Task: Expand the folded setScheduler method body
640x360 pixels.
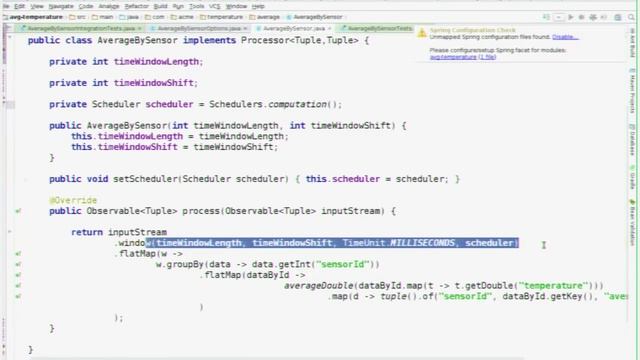Action: (x=26, y=179)
